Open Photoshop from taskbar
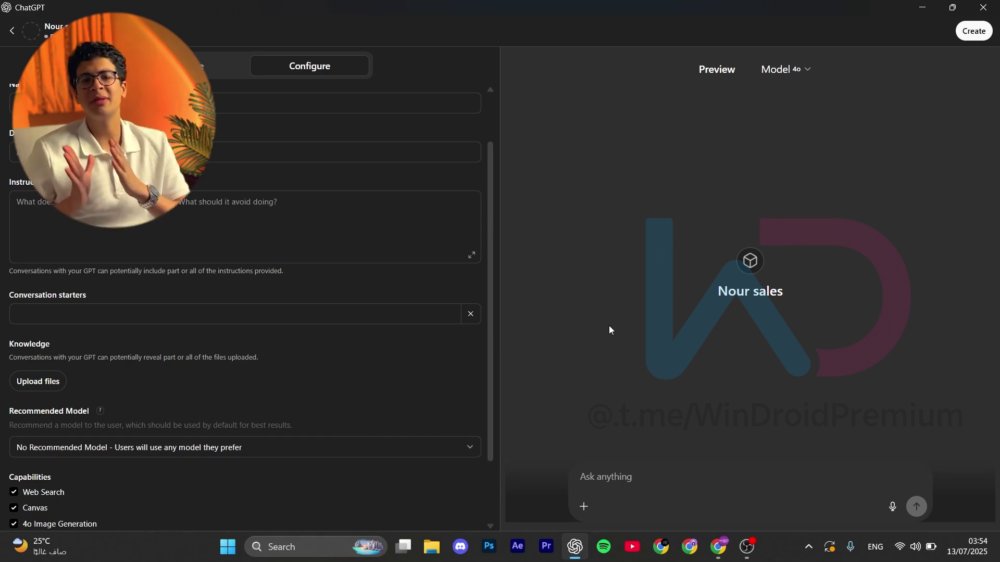 (489, 547)
